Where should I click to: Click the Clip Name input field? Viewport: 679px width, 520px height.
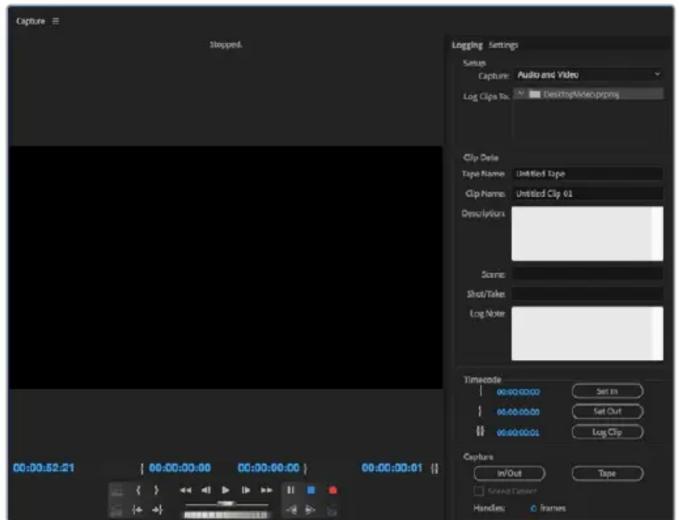[587, 194]
